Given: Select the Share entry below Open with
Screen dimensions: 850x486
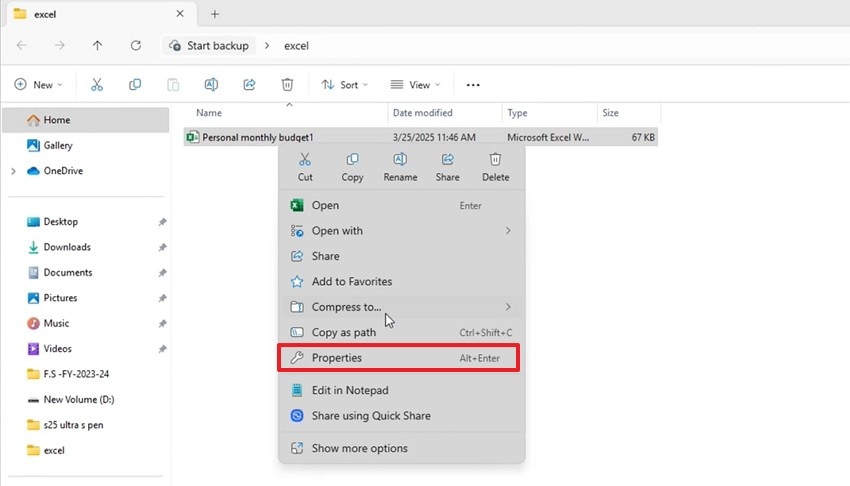Looking at the screenshot, I should click(x=401, y=256).
